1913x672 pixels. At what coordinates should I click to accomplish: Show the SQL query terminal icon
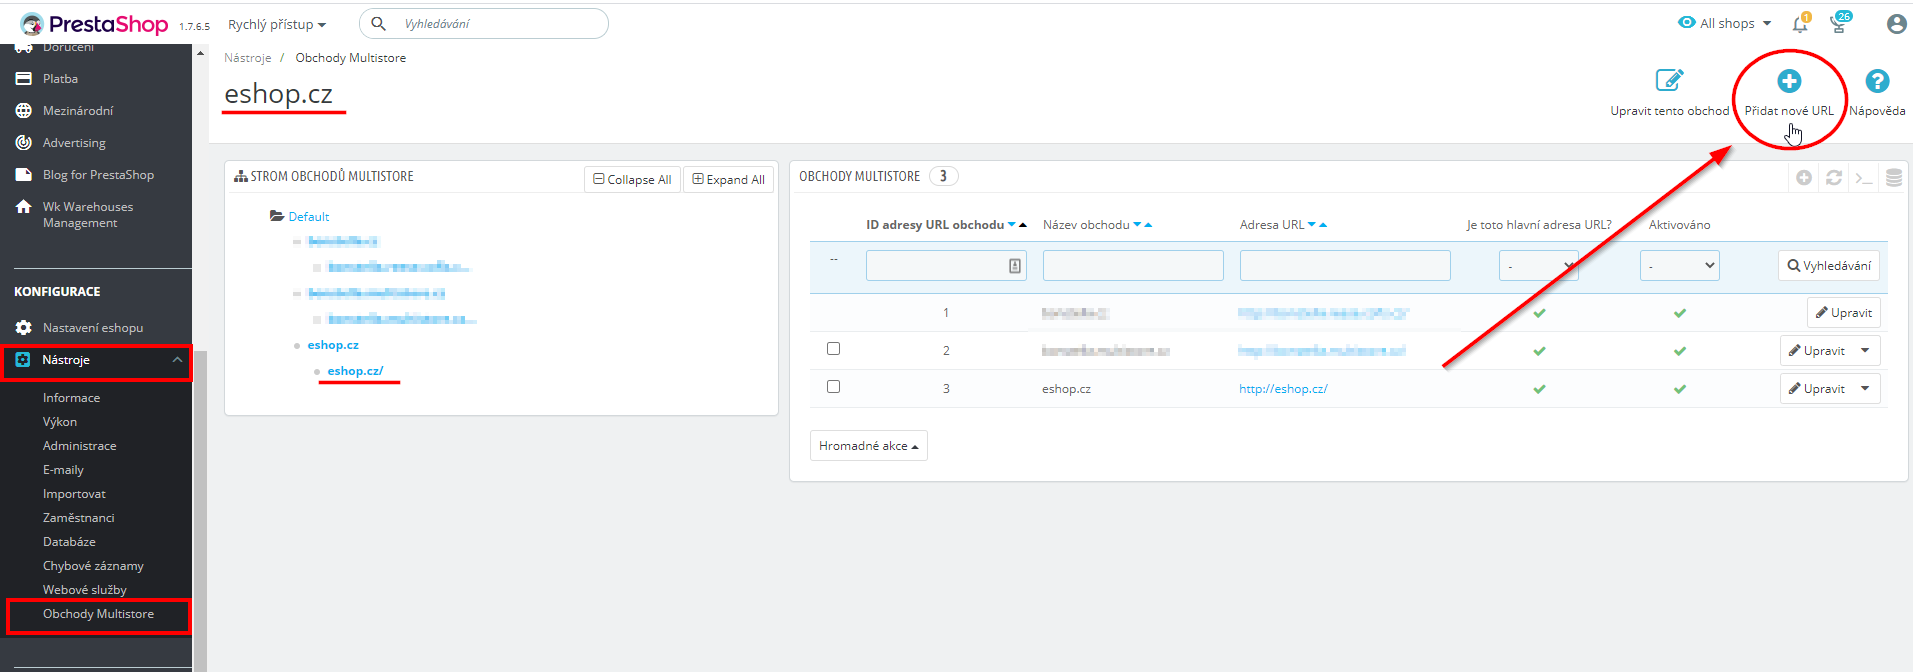point(1864,177)
